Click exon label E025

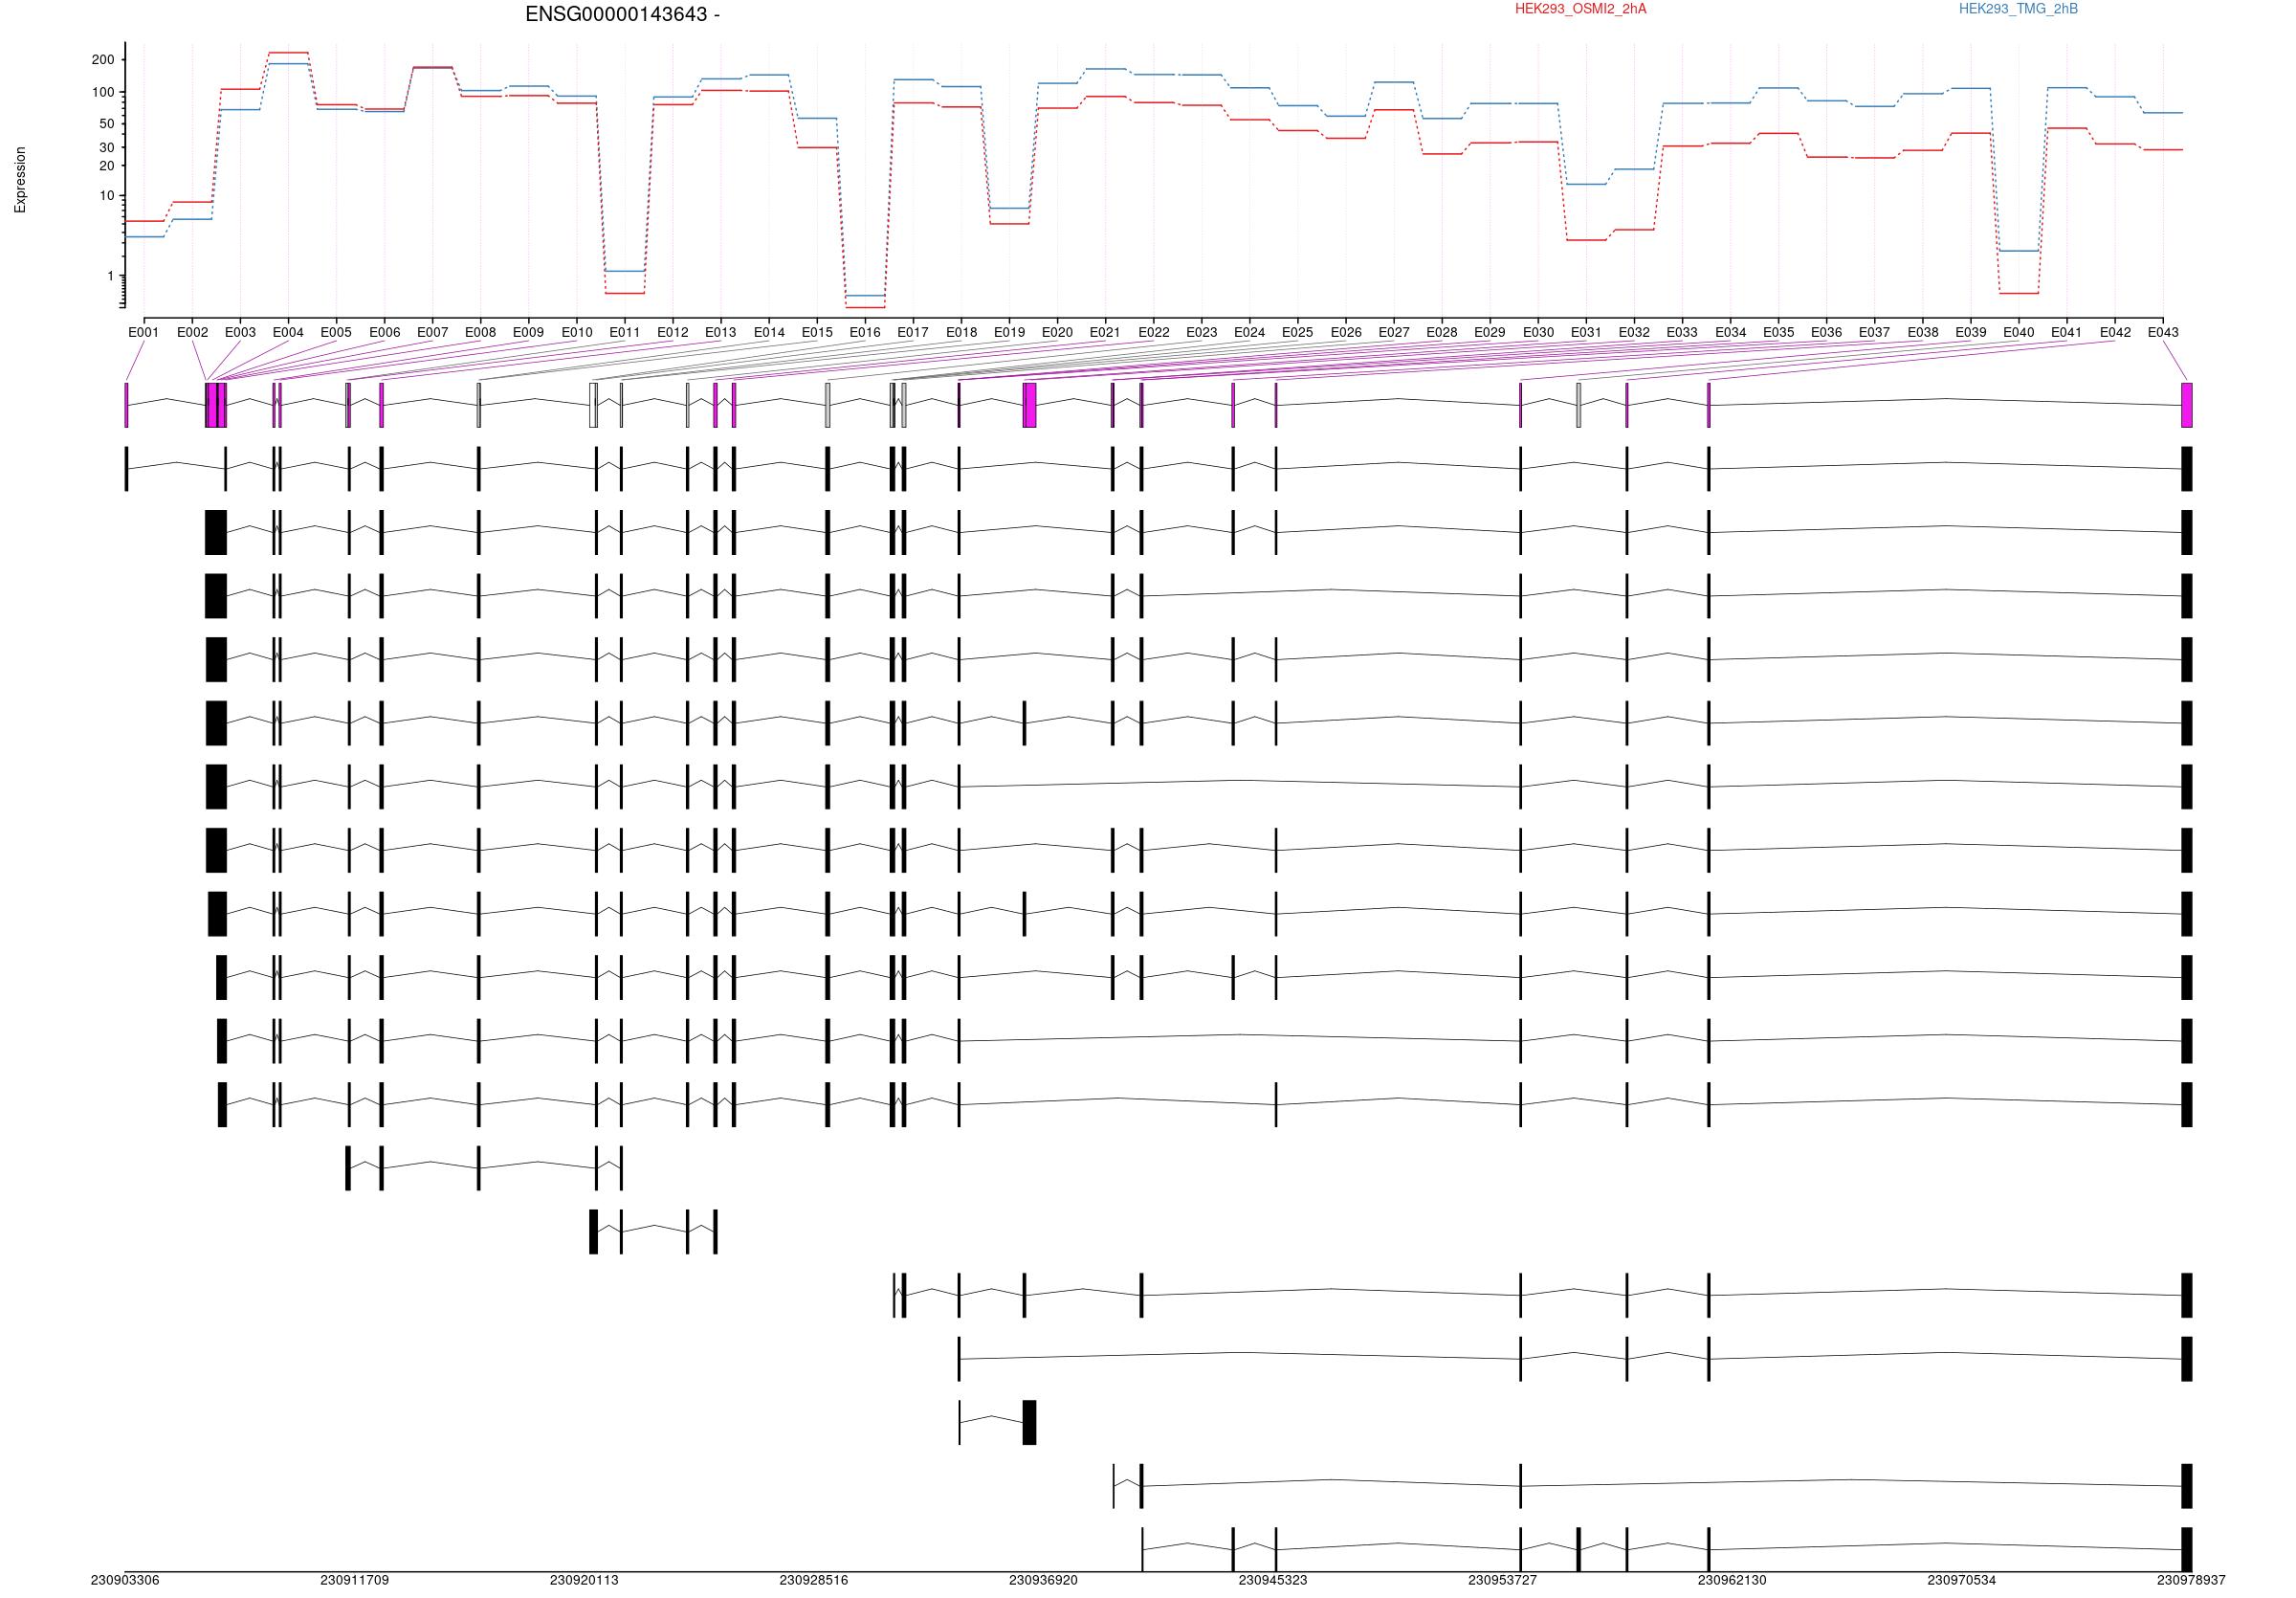click(x=1298, y=332)
